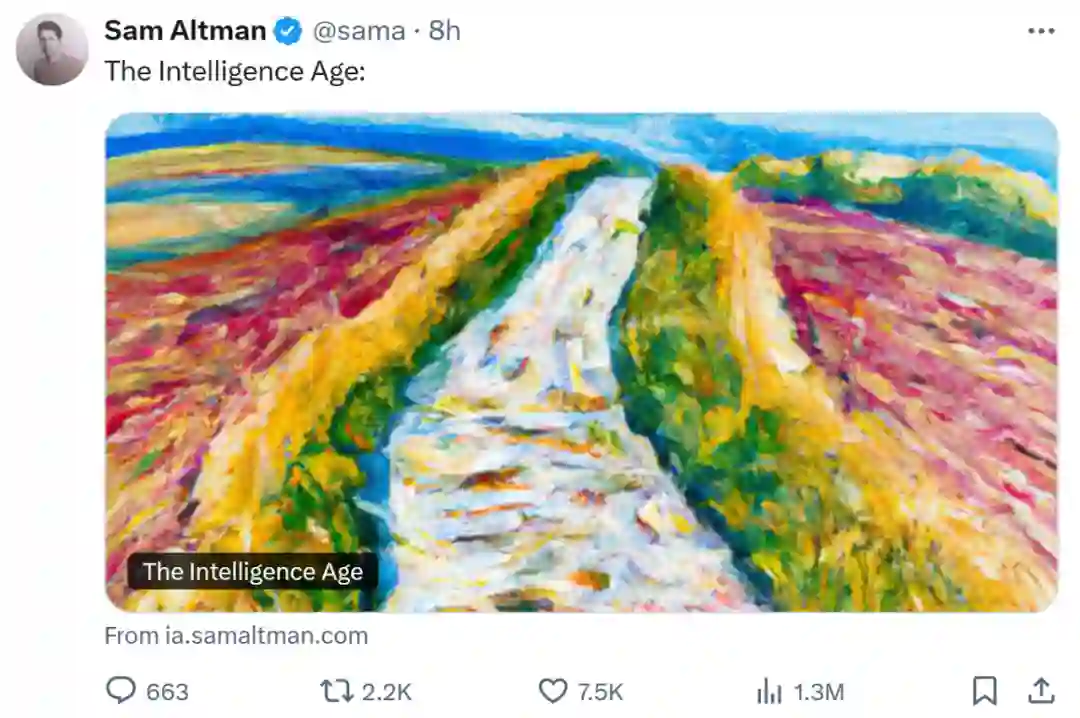1080x718 pixels.
Task: Click the 8h timestamp
Action: [x=445, y=31]
